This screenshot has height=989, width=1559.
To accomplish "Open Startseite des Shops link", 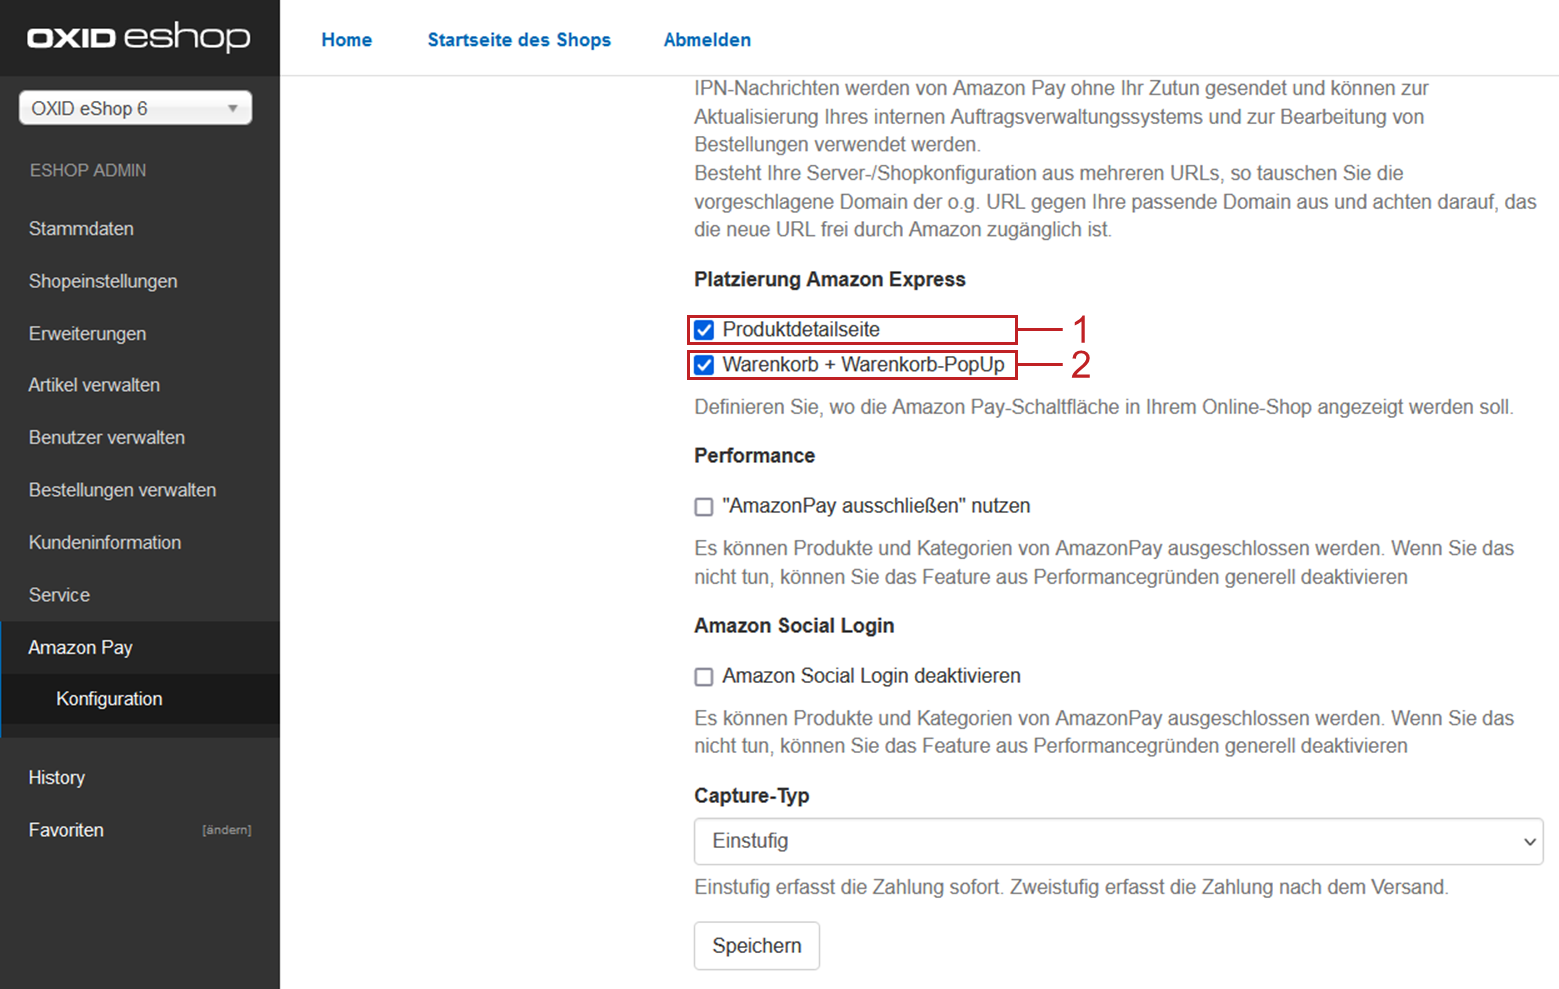I will (519, 40).
